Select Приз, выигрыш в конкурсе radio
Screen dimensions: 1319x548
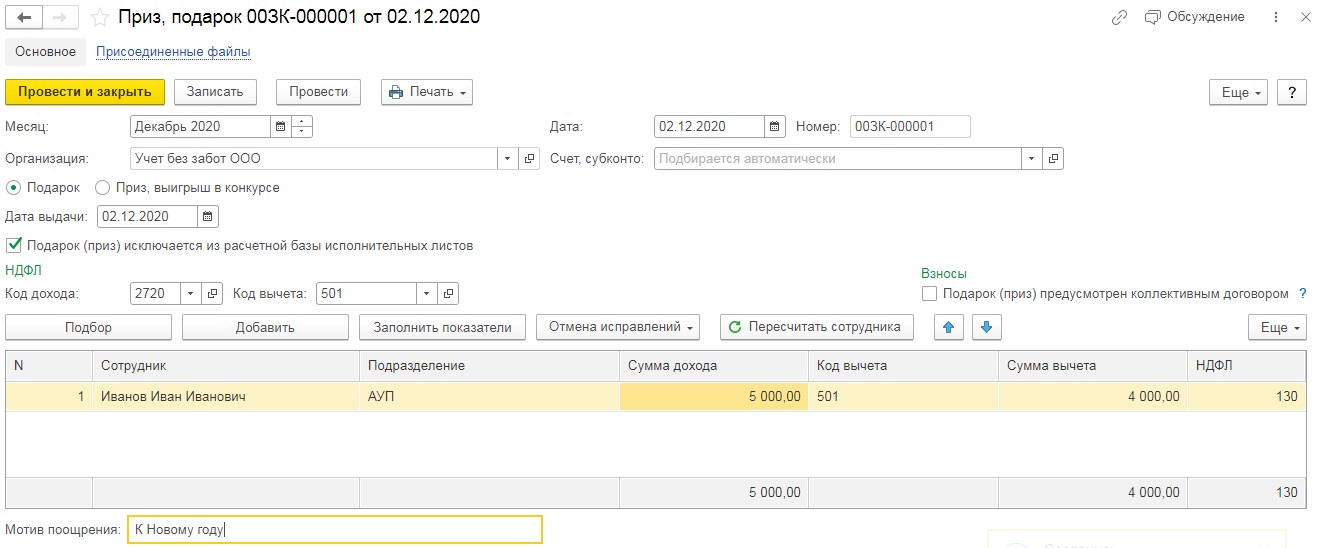coord(102,187)
